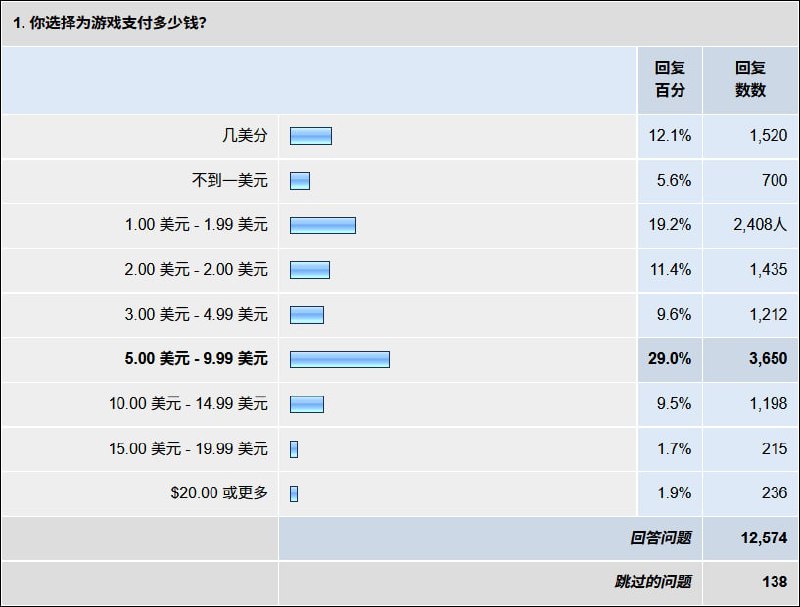The width and height of the screenshot is (800, 607).
Task: Click the 2,408人 response count
Action: click(760, 225)
